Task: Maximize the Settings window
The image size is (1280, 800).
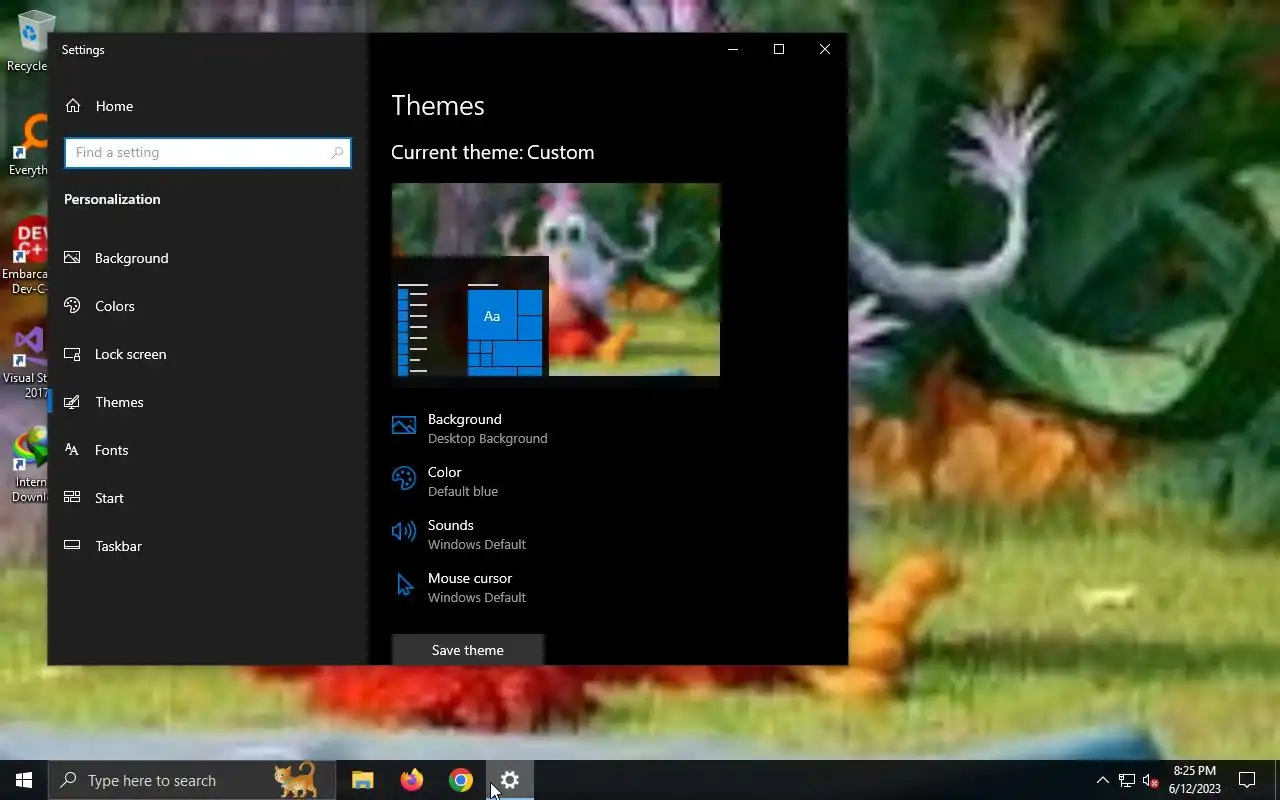Action: click(x=779, y=49)
